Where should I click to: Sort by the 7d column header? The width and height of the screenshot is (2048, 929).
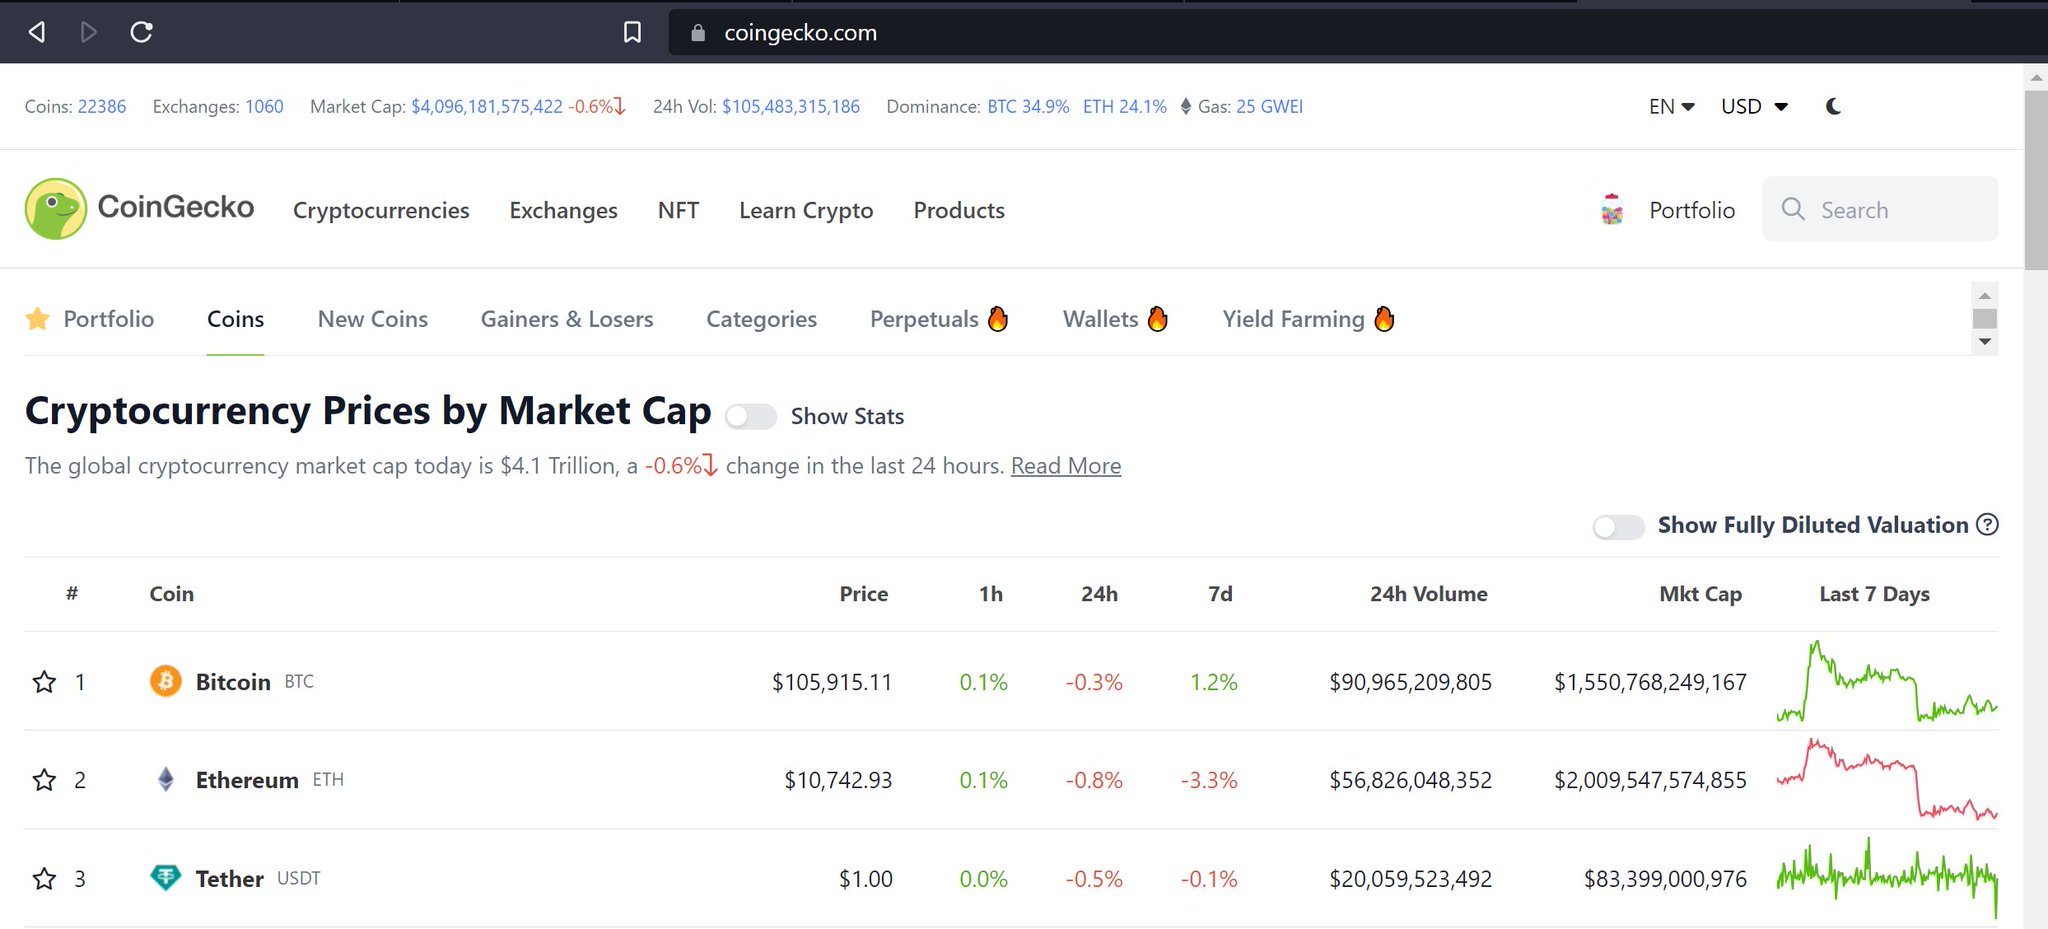click(1220, 594)
